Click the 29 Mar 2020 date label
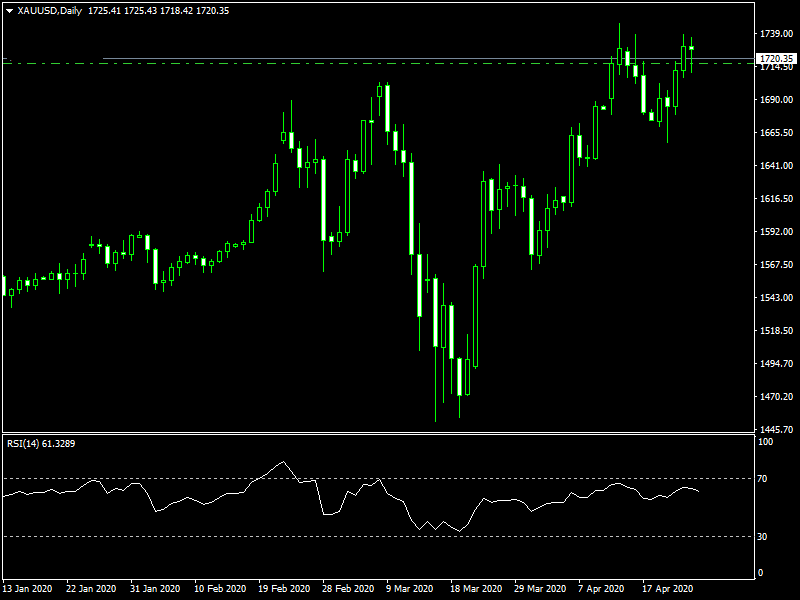 (540, 589)
